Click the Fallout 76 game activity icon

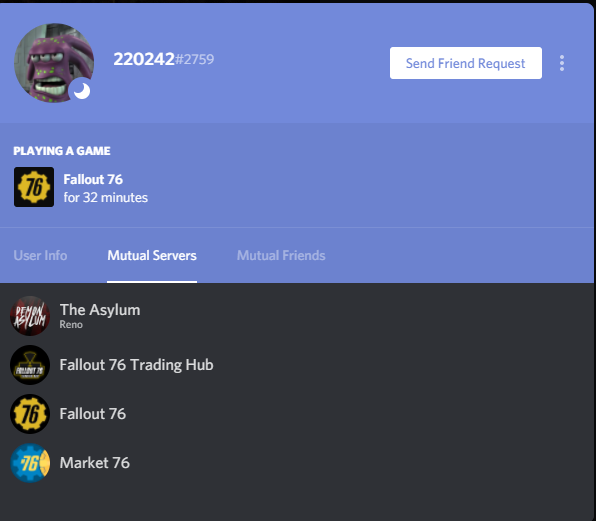coord(34,187)
